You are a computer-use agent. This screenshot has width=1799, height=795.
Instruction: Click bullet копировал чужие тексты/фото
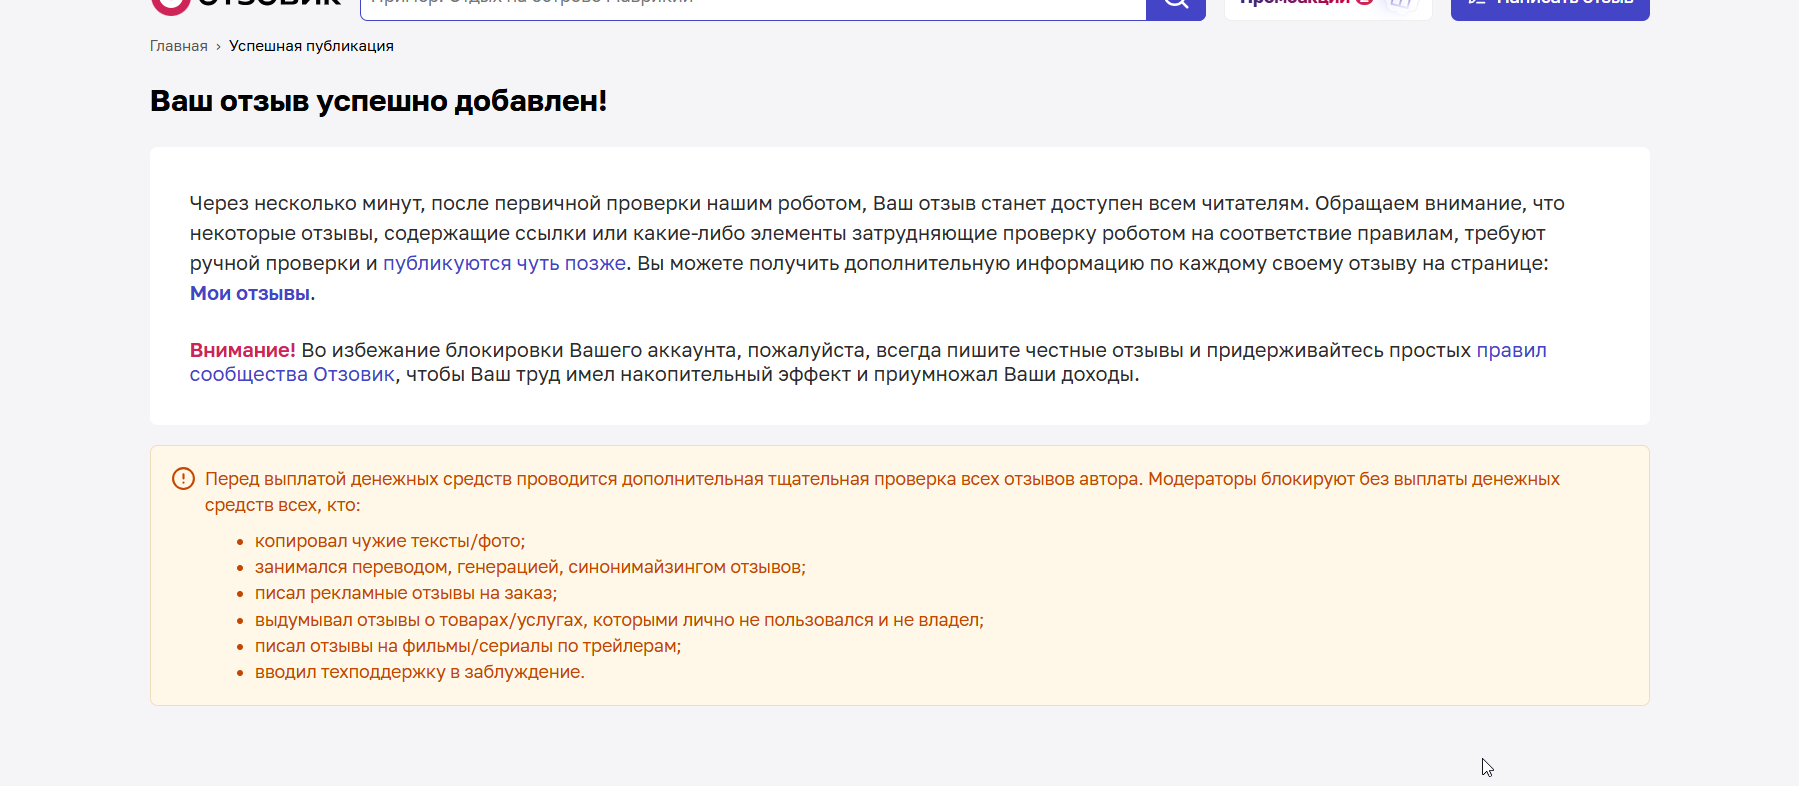(x=390, y=541)
